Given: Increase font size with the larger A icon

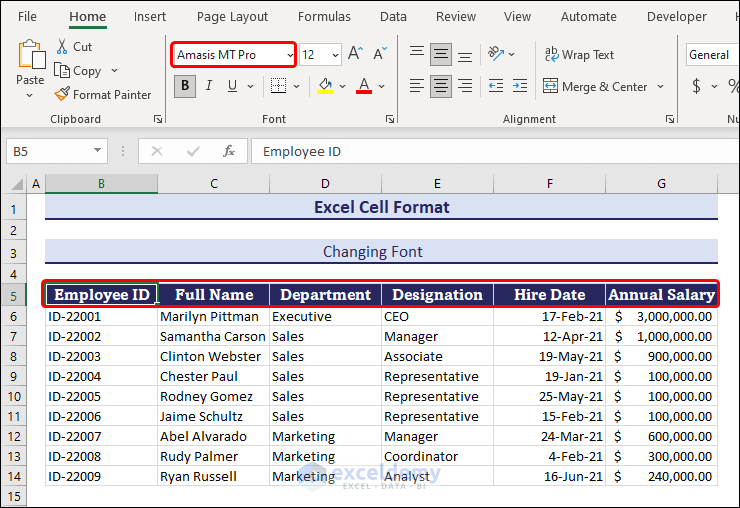Looking at the screenshot, I should (x=356, y=55).
